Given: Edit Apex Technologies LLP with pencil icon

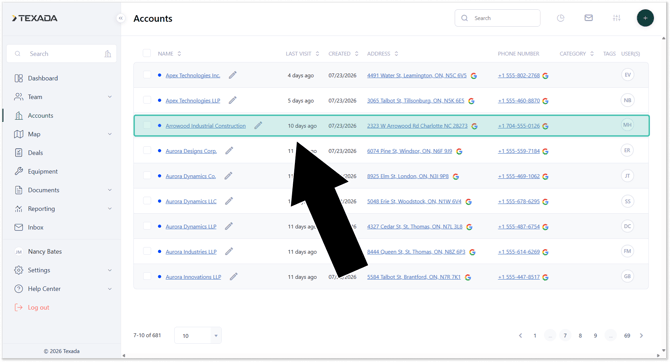Looking at the screenshot, I should pyautogui.click(x=232, y=100).
